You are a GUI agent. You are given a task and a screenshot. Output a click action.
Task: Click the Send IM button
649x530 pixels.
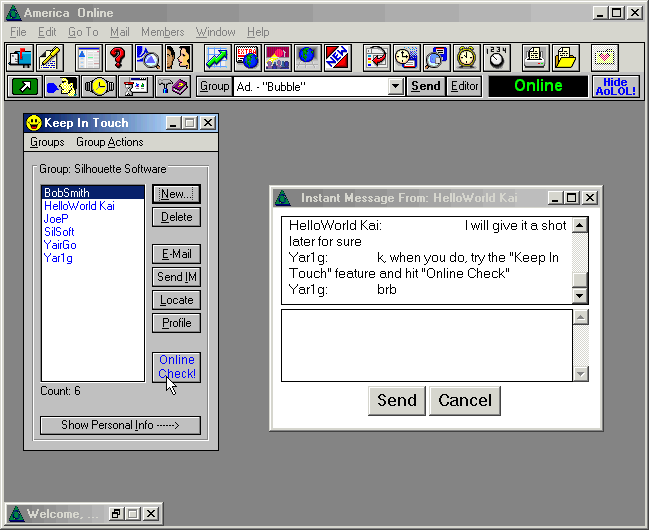coord(176,277)
